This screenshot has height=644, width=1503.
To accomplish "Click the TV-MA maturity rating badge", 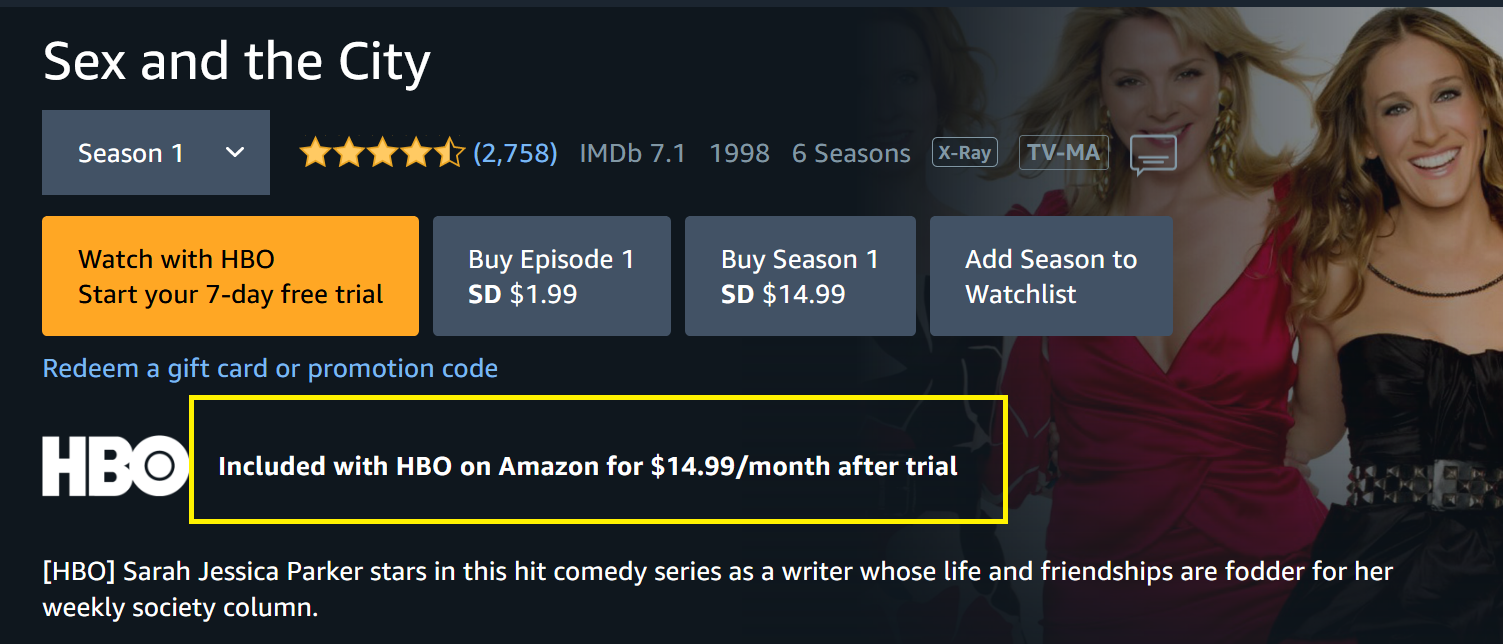I will tap(1064, 152).
